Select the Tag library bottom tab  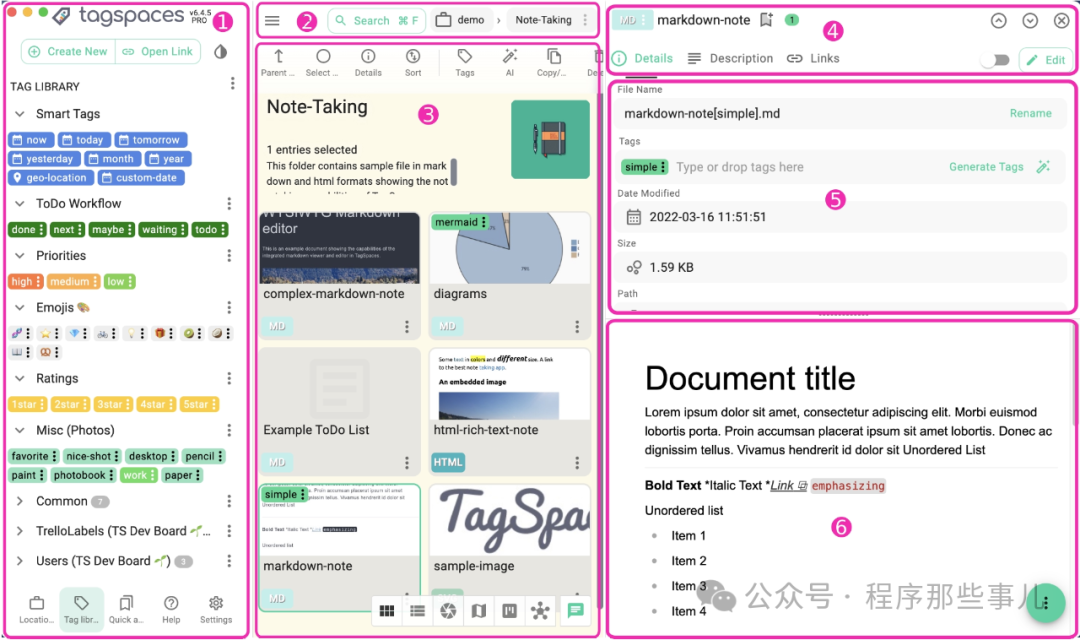[x=81, y=610]
